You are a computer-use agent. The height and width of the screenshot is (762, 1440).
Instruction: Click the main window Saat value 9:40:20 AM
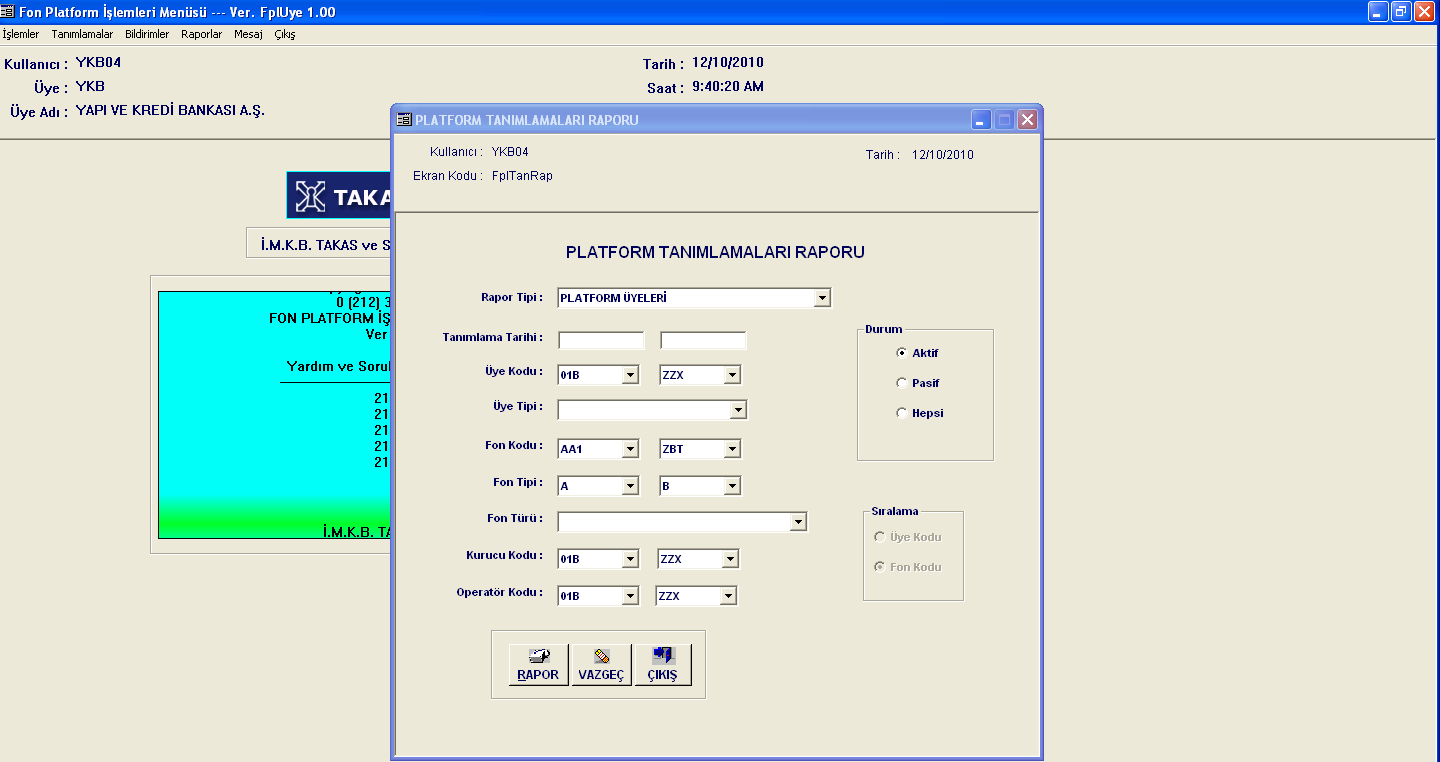(x=727, y=87)
